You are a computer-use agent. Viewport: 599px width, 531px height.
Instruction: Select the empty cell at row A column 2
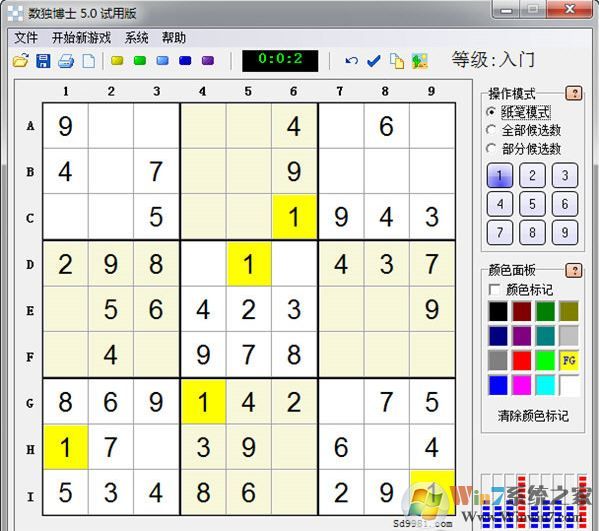tap(111, 126)
